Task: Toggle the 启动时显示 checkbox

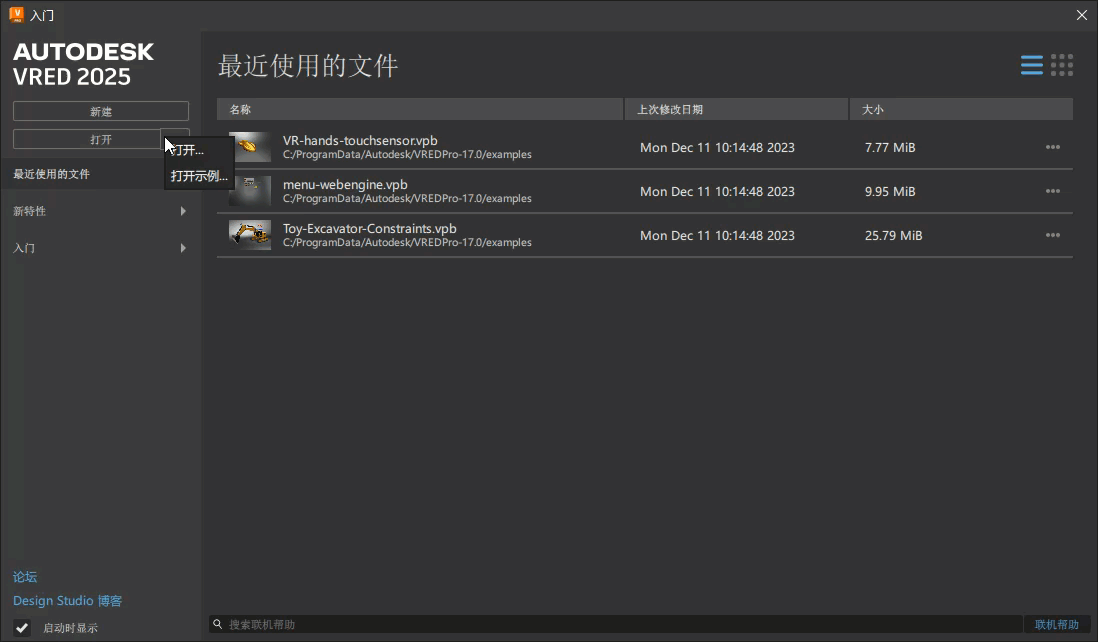Action: (22, 628)
